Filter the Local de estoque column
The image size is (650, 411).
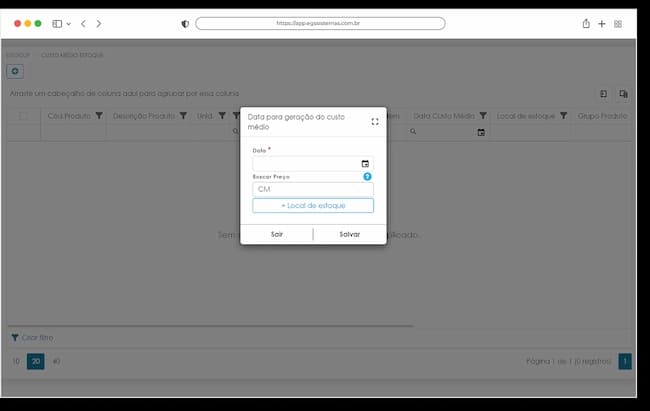pos(563,116)
